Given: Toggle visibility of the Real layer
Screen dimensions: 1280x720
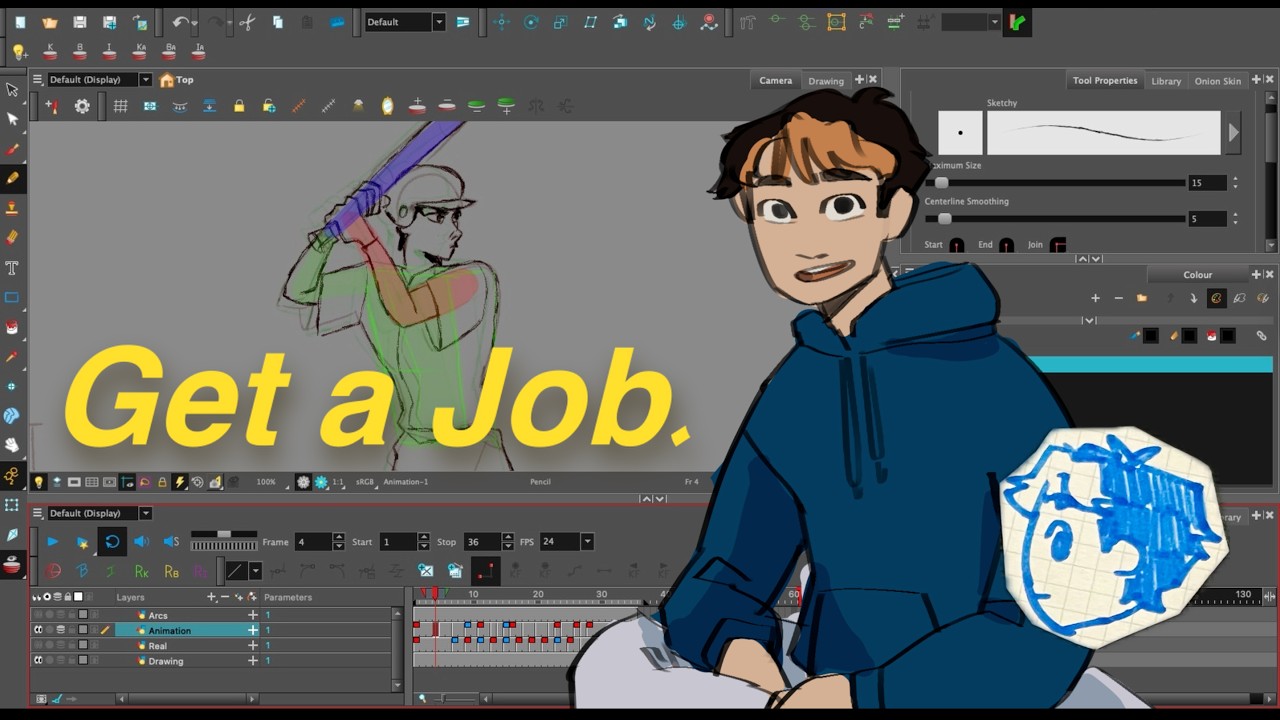Looking at the screenshot, I should 38,646.
